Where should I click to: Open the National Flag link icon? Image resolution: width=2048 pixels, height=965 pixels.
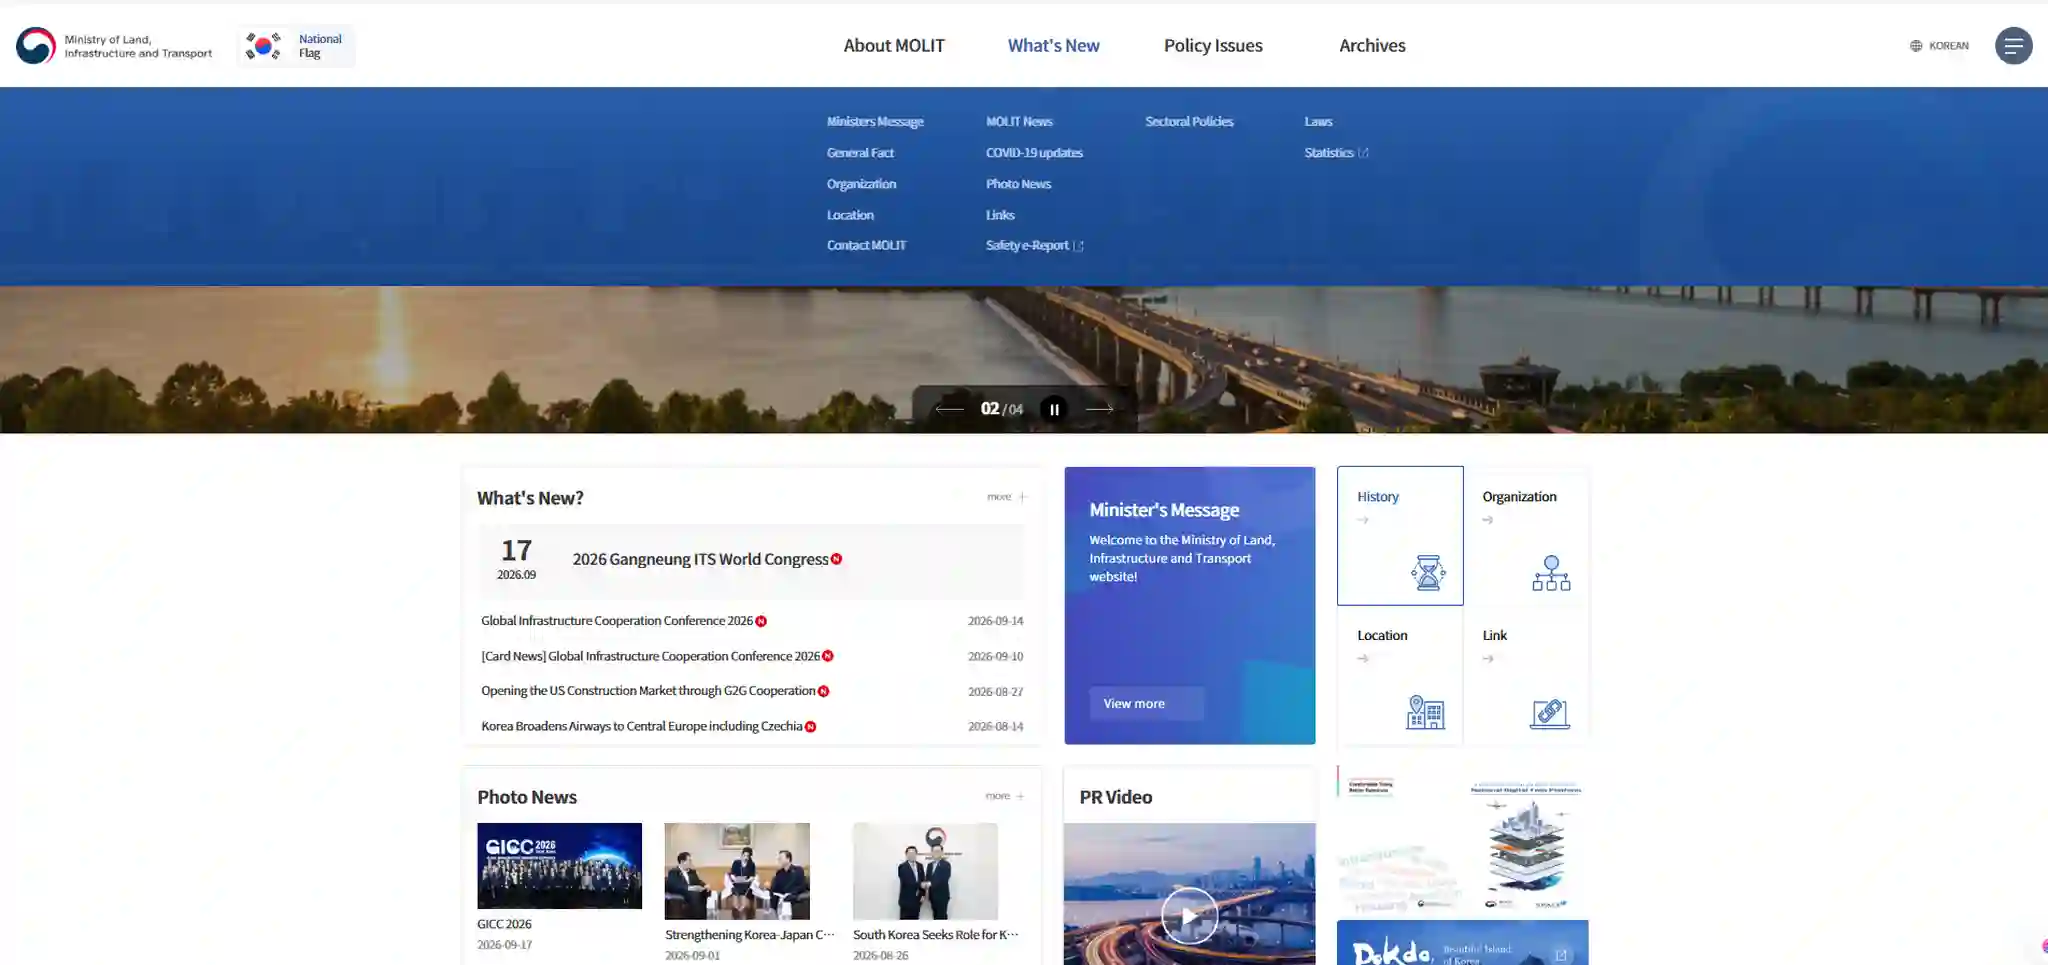pos(264,46)
